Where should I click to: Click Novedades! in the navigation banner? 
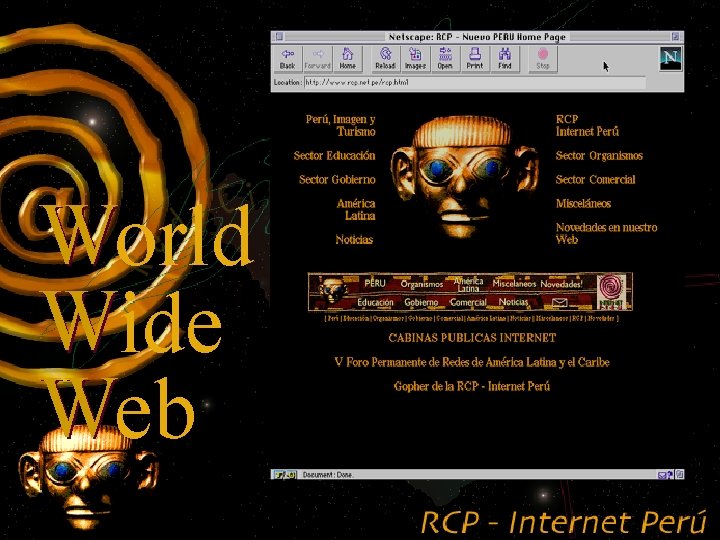click(x=561, y=284)
